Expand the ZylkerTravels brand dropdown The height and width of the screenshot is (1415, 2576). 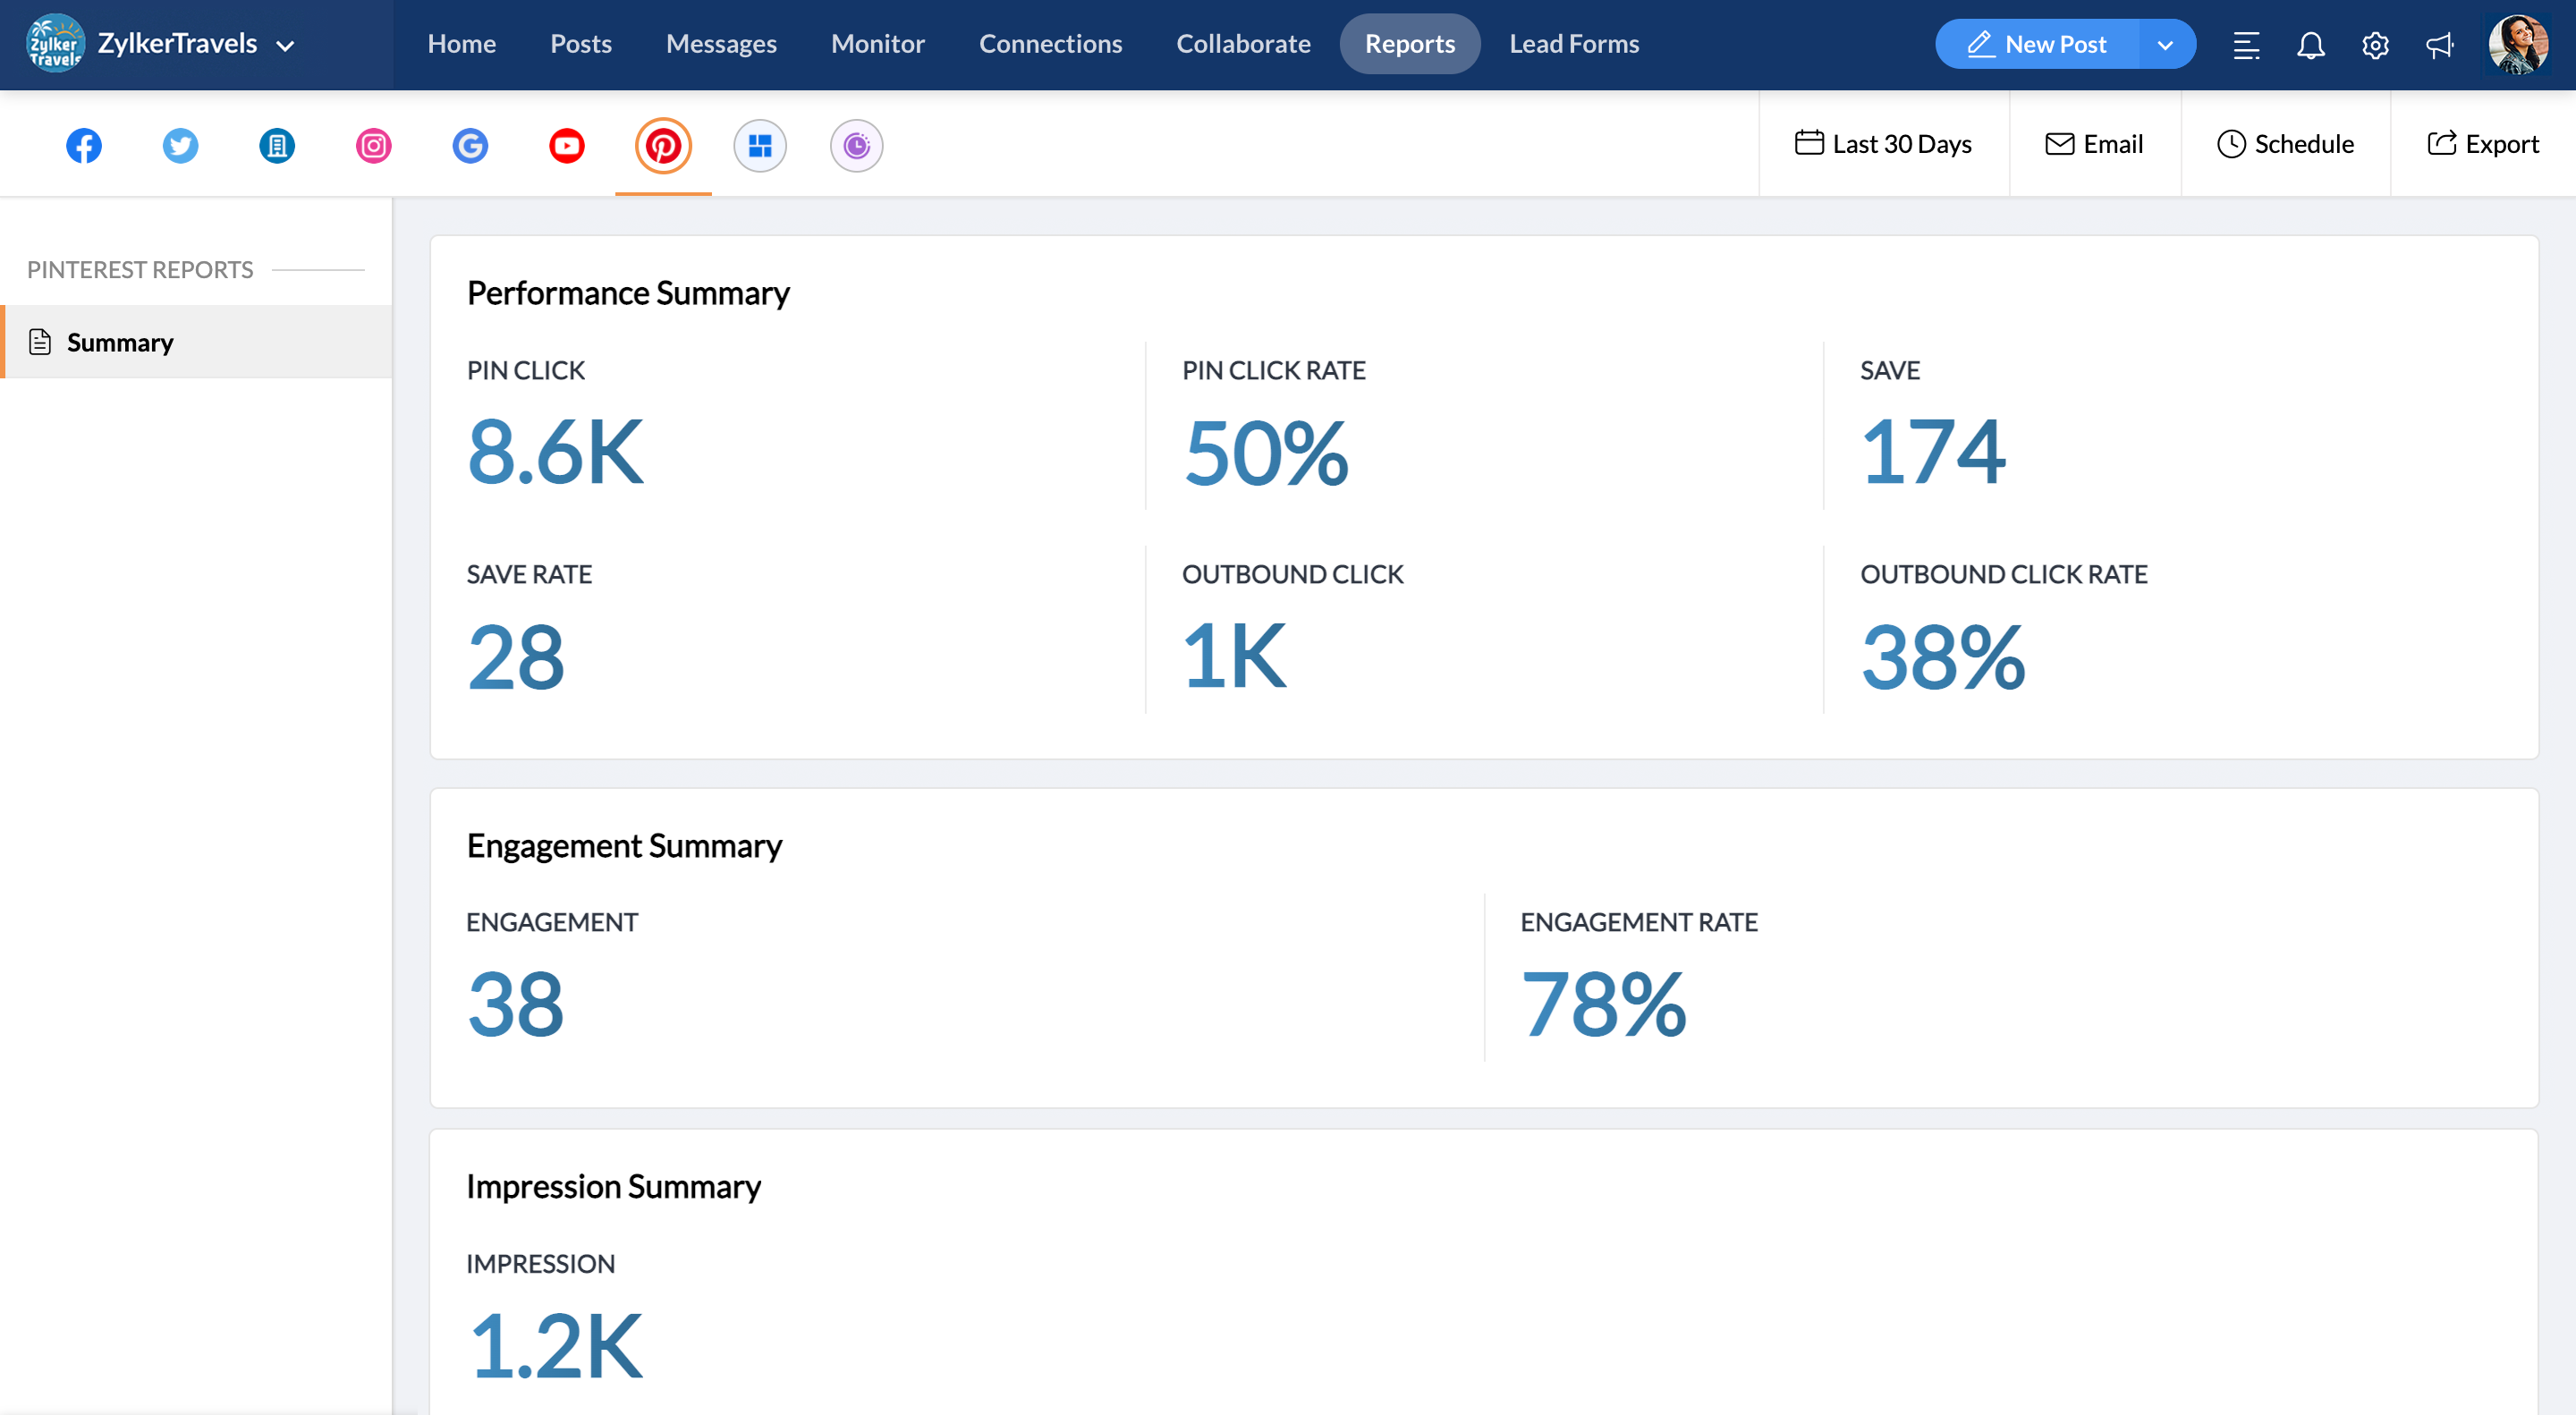coord(285,46)
